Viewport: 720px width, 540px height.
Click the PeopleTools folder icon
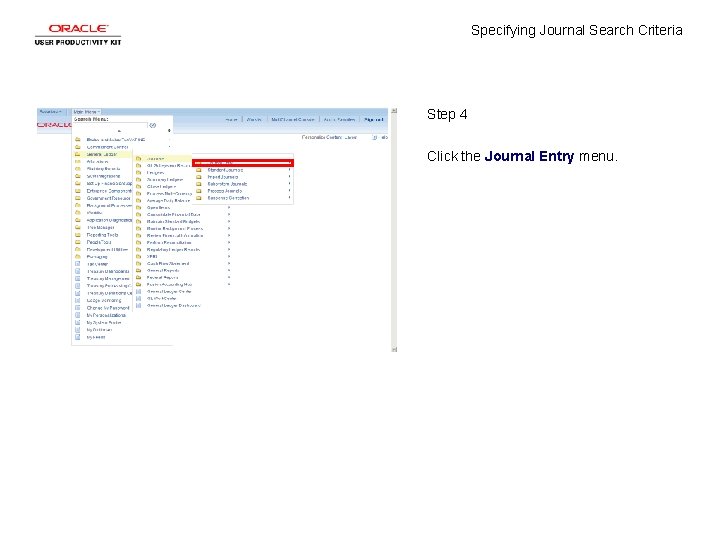tap(78, 242)
